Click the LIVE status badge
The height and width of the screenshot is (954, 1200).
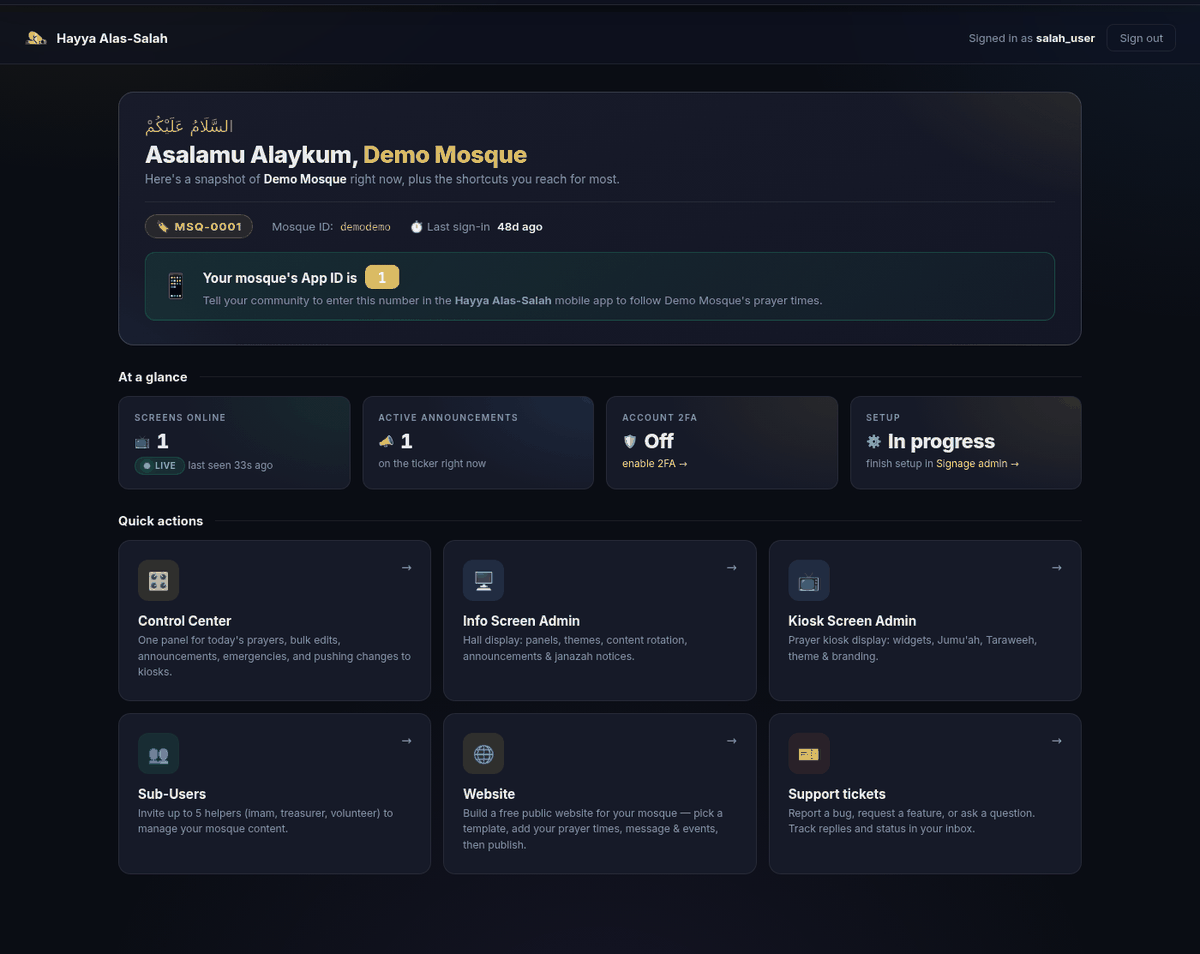[x=158, y=465]
